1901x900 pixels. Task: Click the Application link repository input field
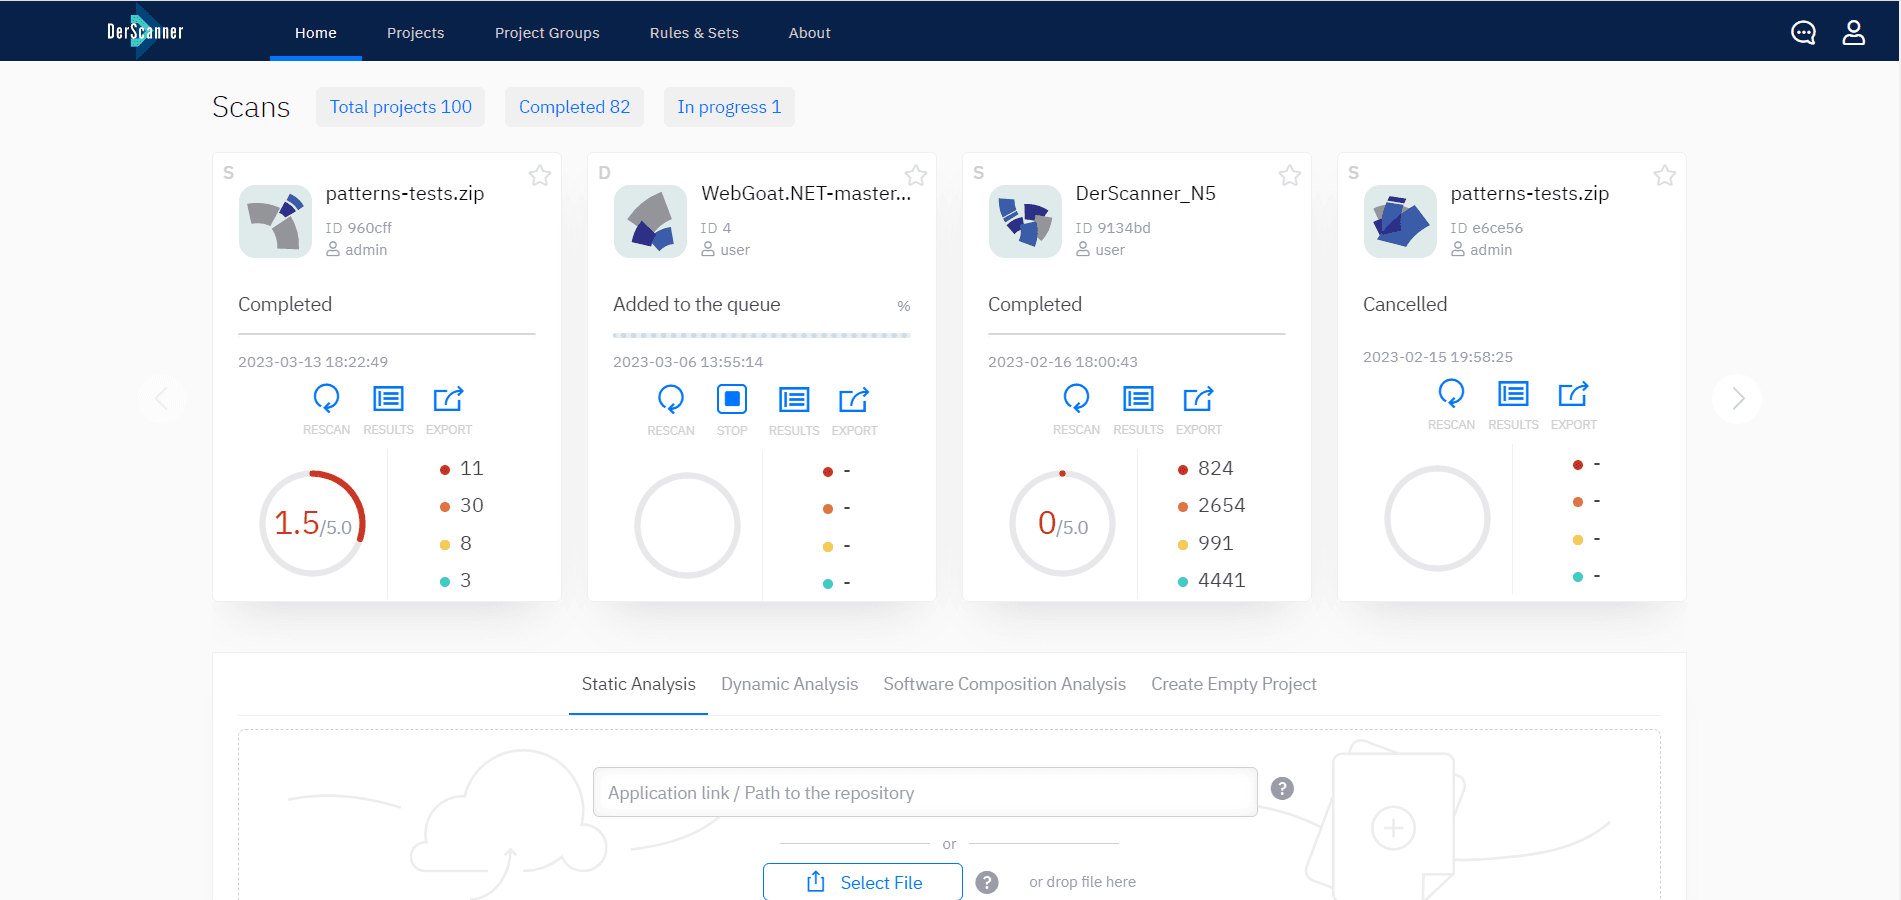924,791
